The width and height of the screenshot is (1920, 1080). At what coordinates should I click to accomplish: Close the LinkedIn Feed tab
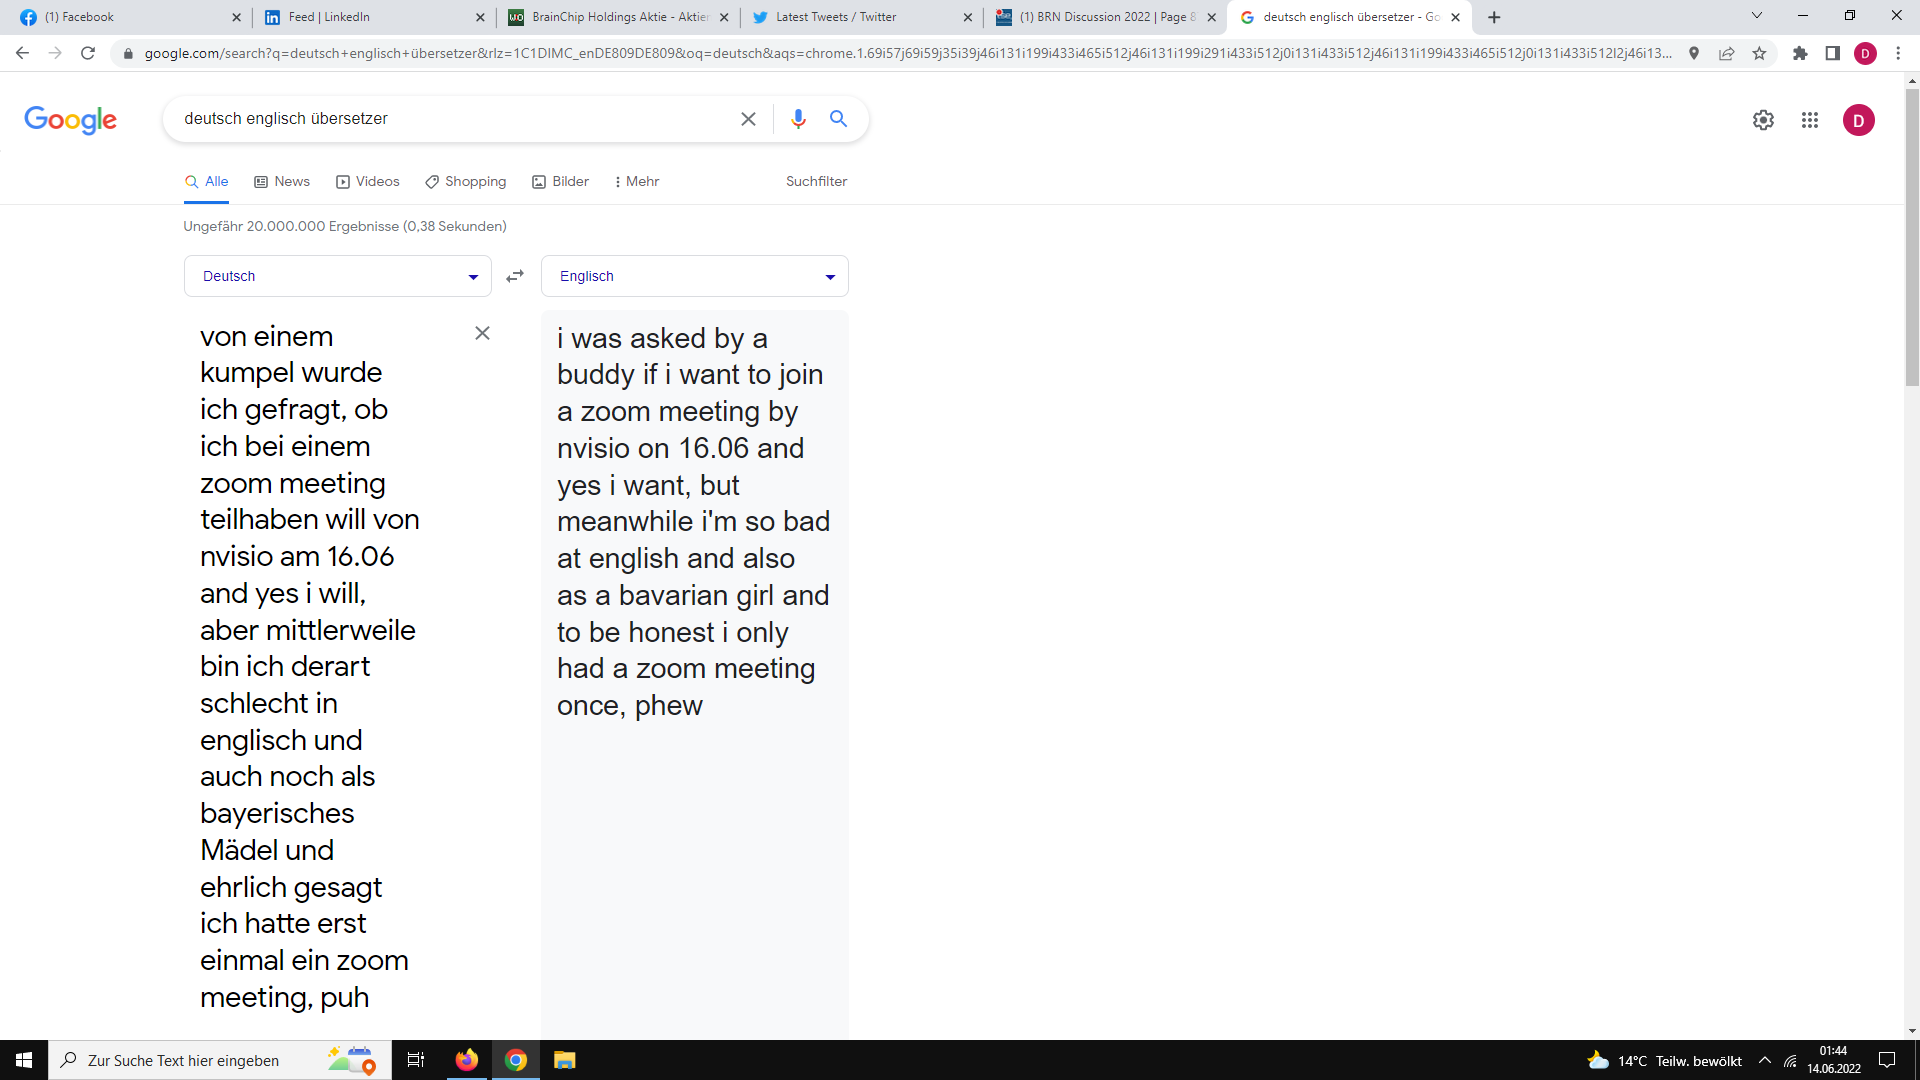pyautogui.click(x=480, y=17)
